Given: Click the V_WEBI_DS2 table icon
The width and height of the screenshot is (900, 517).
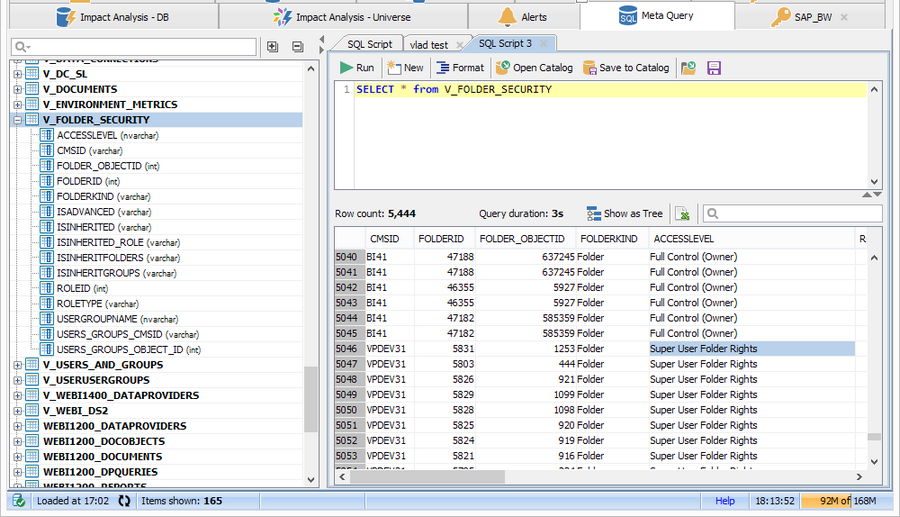Looking at the screenshot, I should pyautogui.click(x=32, y=410).
